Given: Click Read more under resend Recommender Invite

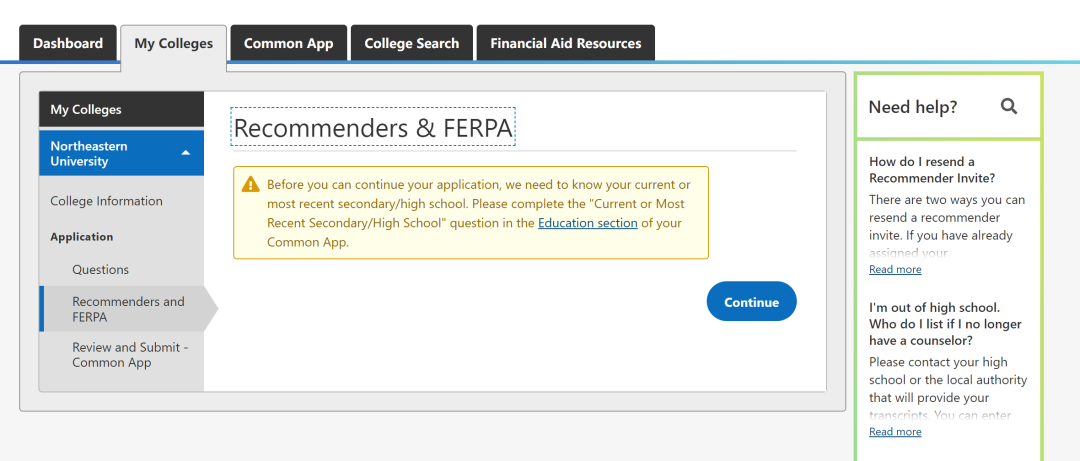Looking at the screenshot, I should point(895,270).
